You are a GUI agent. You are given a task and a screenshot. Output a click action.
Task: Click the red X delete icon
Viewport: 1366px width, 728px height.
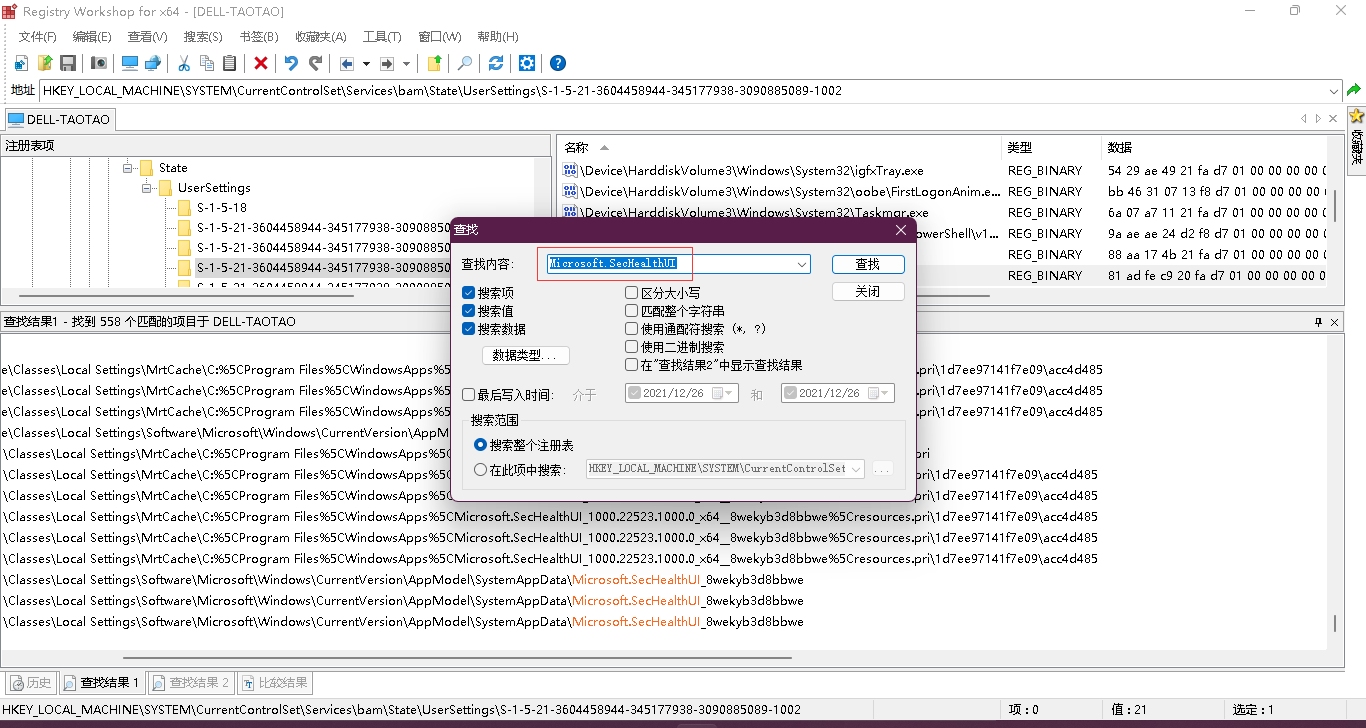261,63
